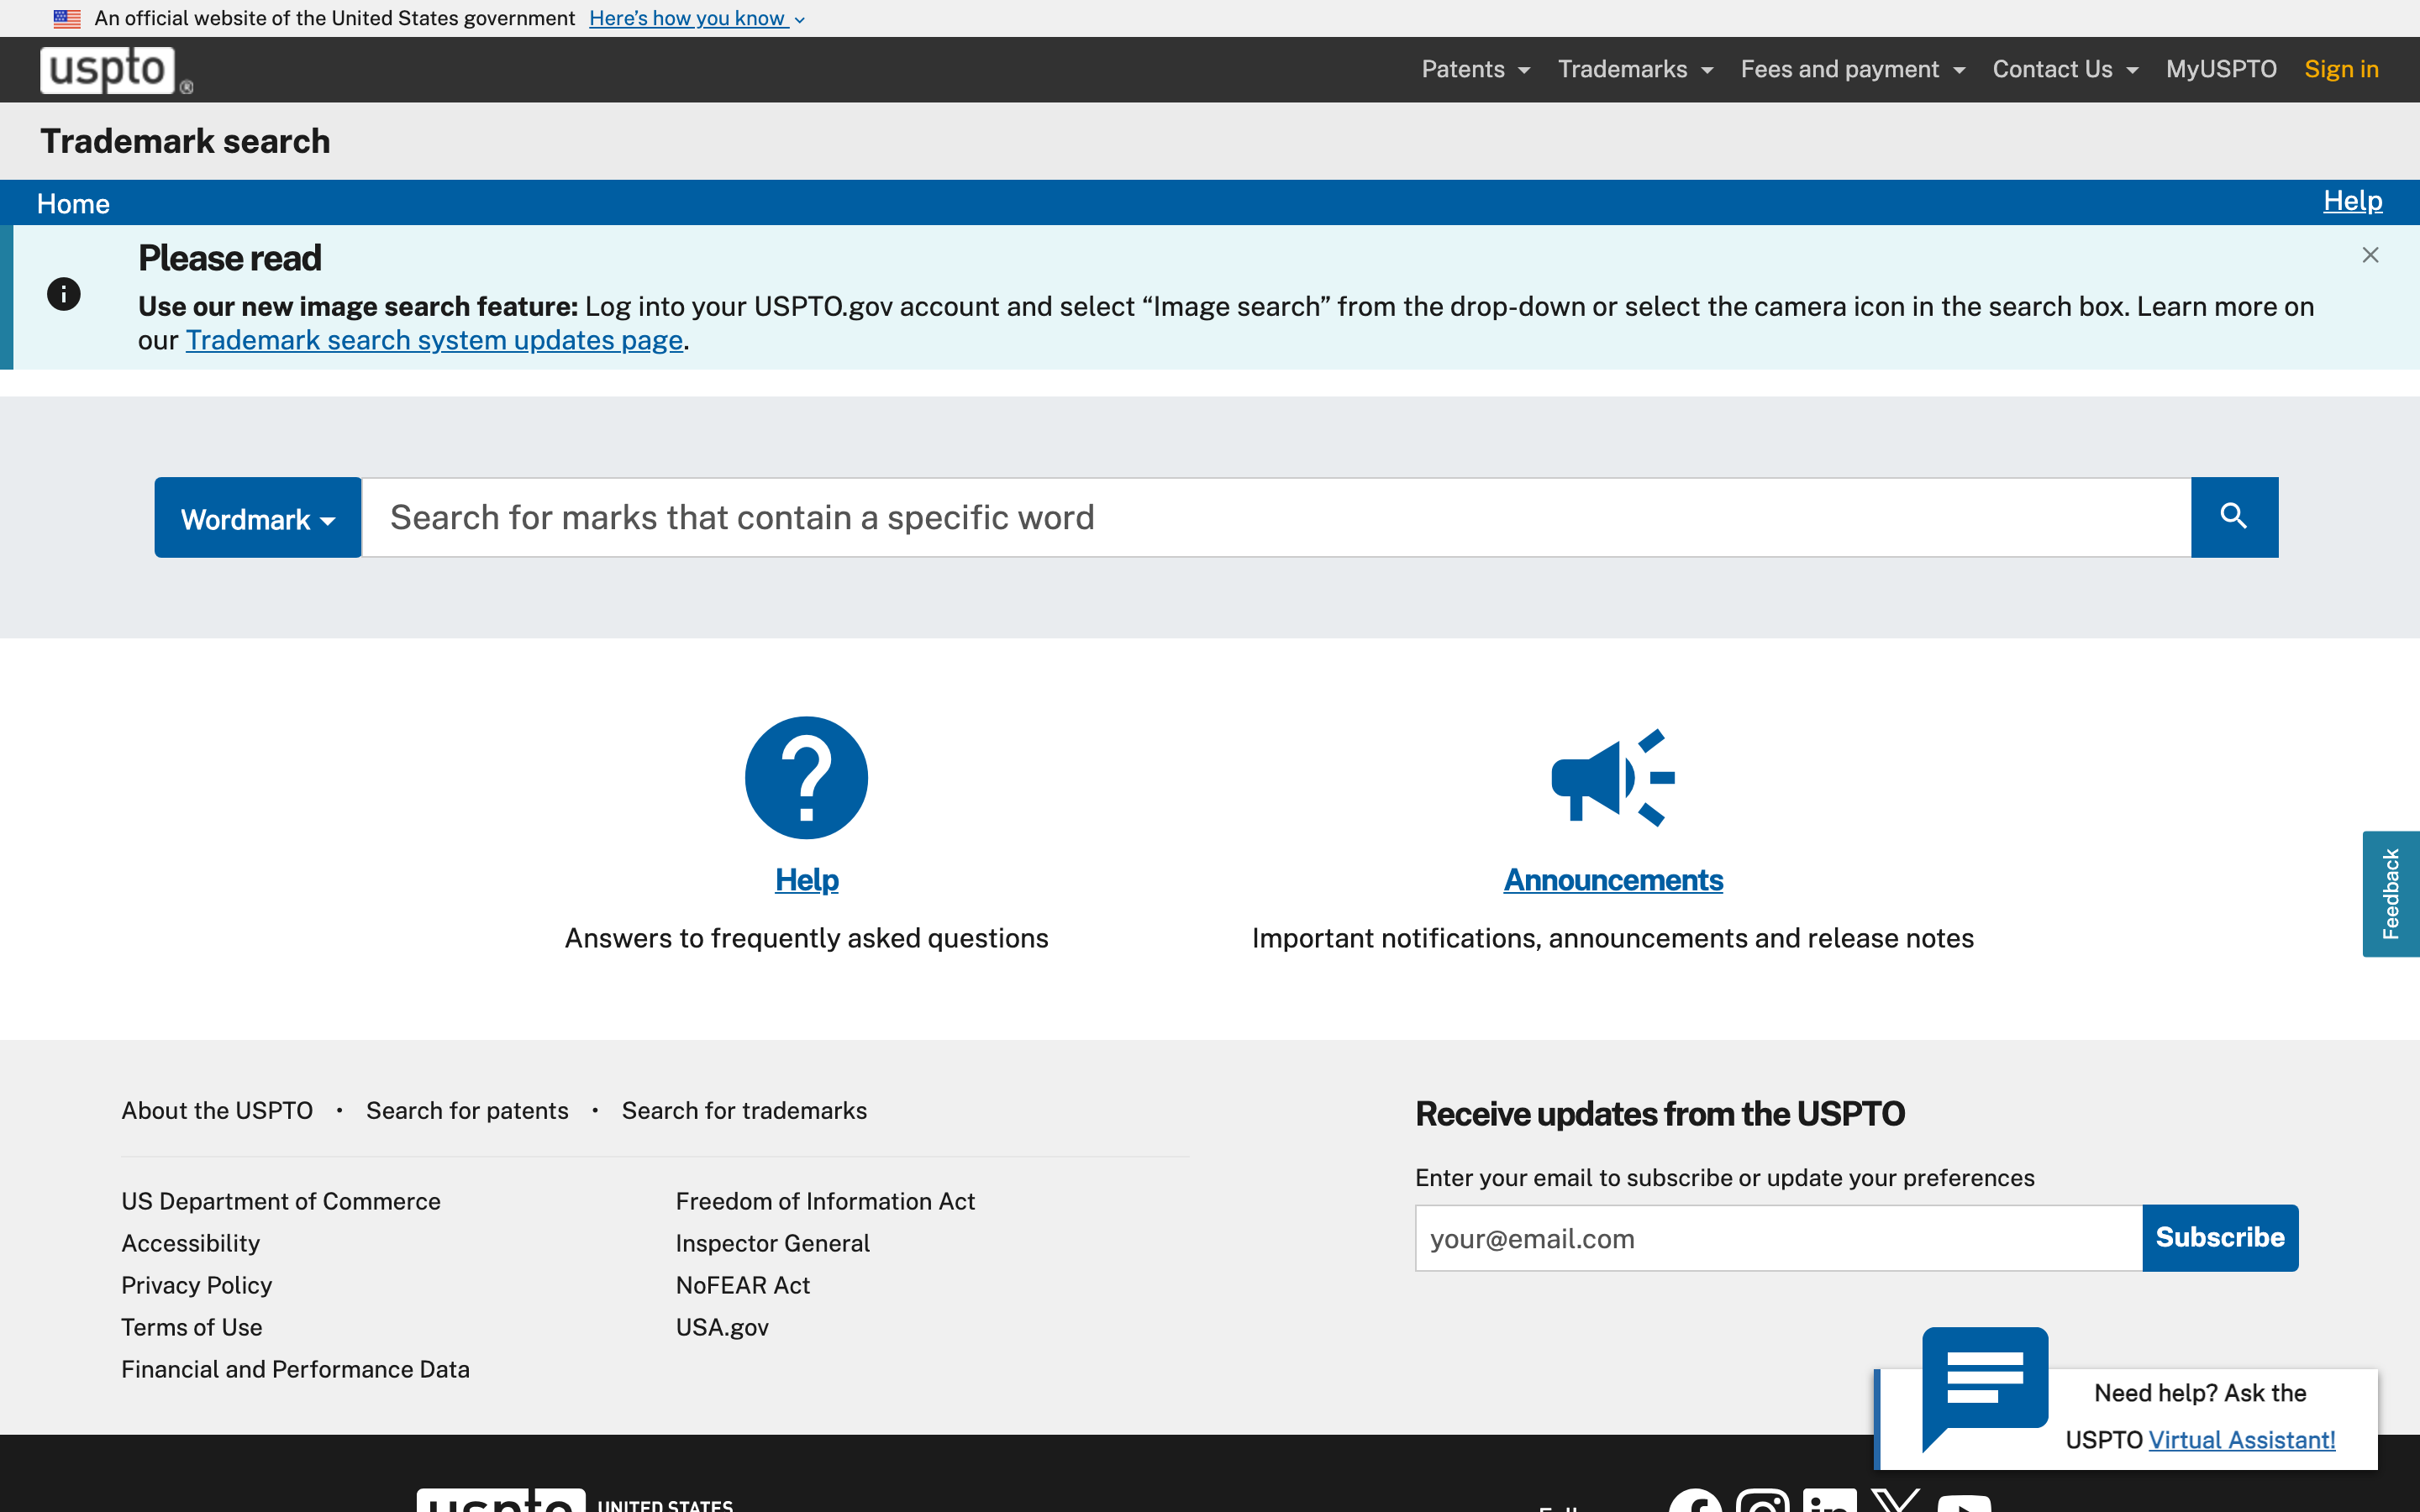
Task: Expand the Patents menu
Action: [1476, 69]
